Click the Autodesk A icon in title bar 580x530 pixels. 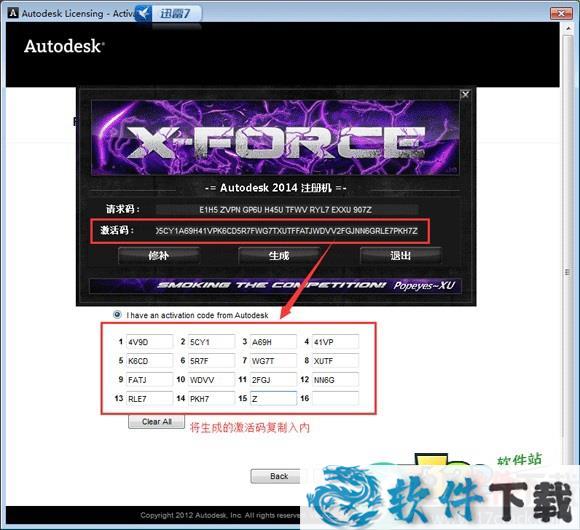tap(13, 13)
